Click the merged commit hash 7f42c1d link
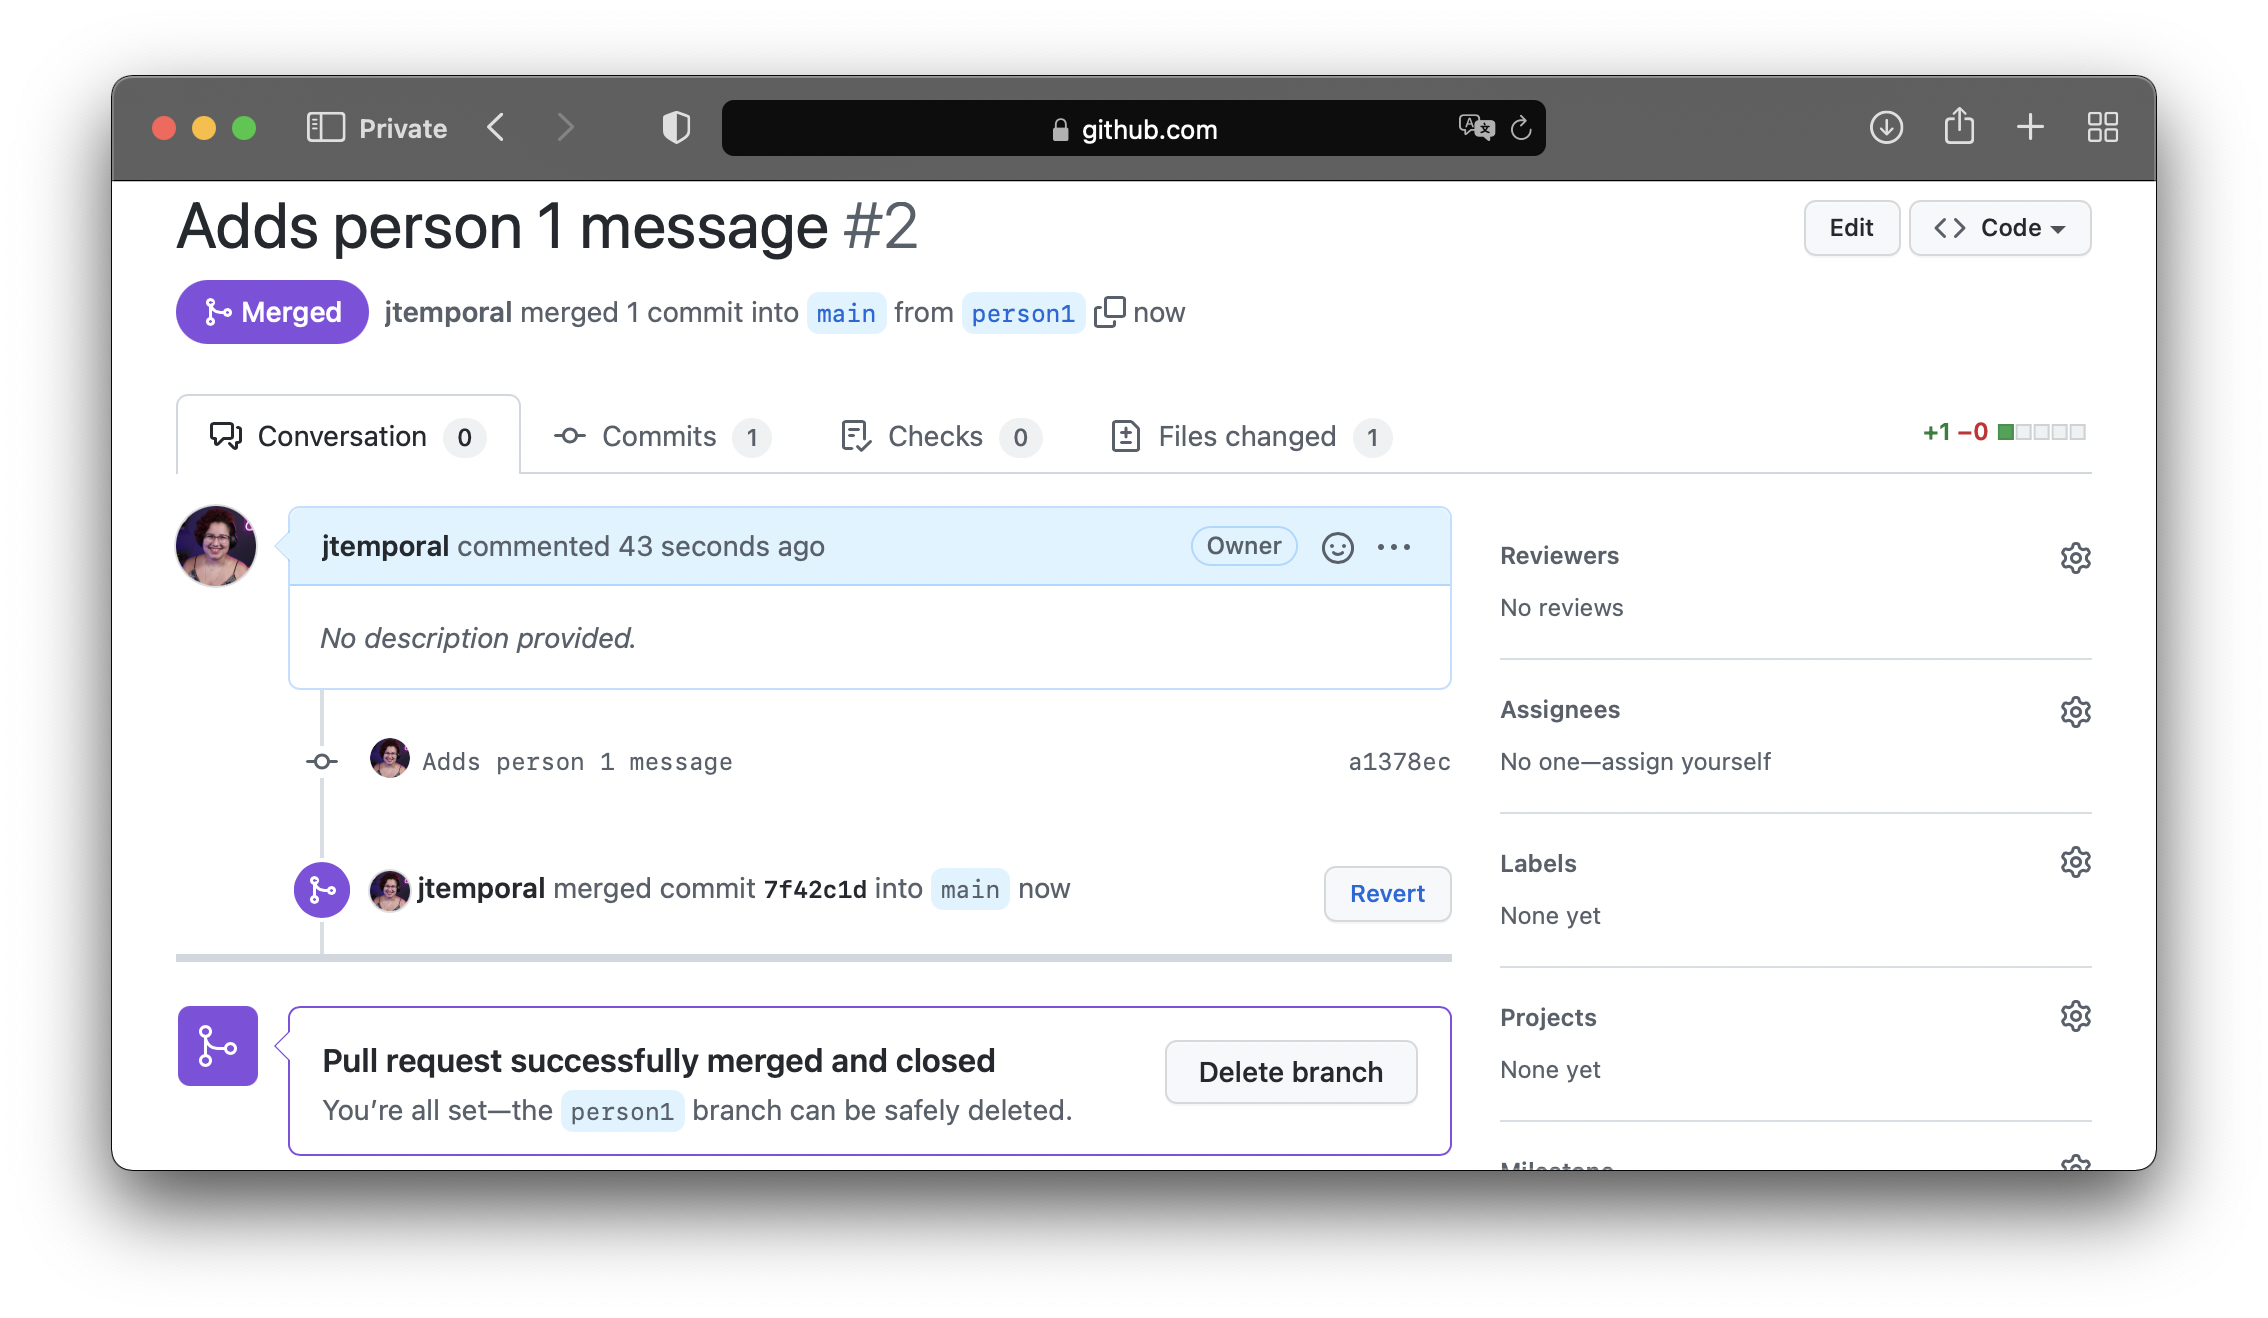The width and height of the screenshot is (2268, 1318). pyautogui.click(x=812, y=888)
